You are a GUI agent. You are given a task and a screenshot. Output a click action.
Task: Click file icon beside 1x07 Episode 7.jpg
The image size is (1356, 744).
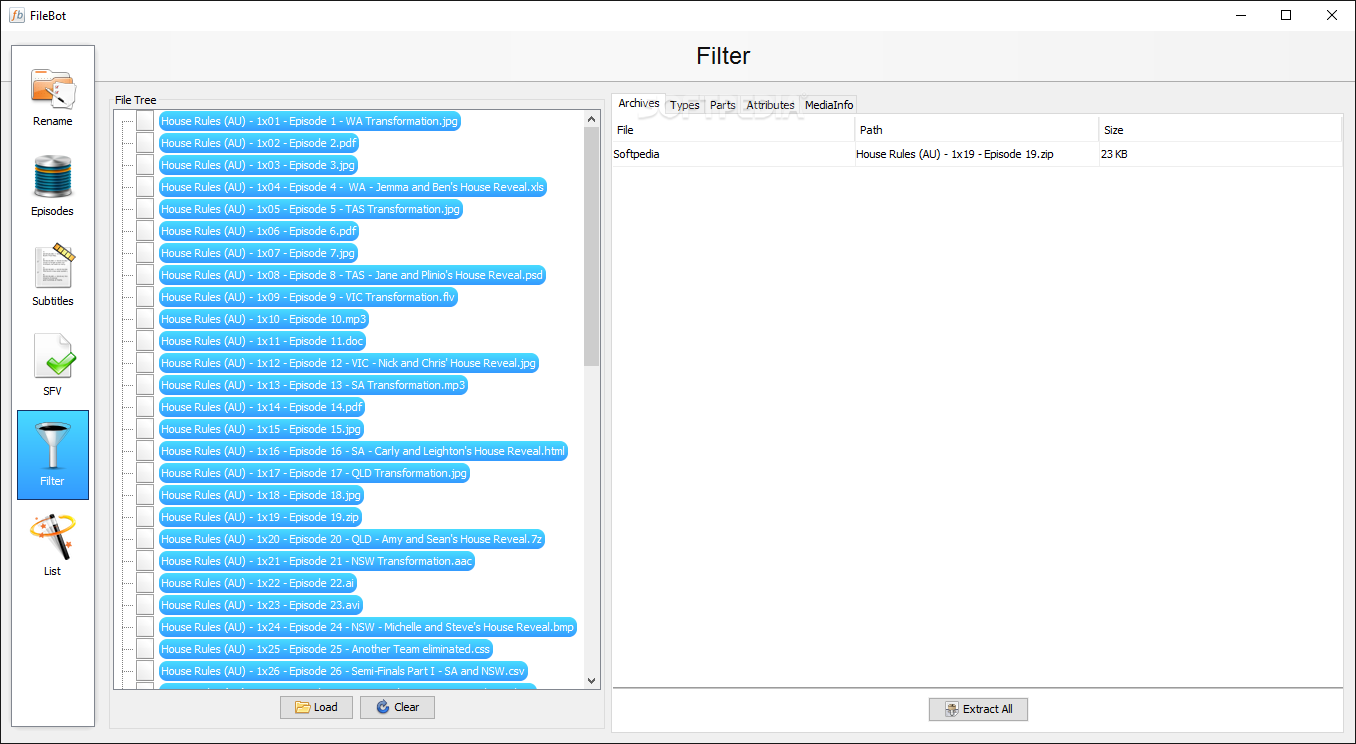pyautogui.click(x=145, y=253)
